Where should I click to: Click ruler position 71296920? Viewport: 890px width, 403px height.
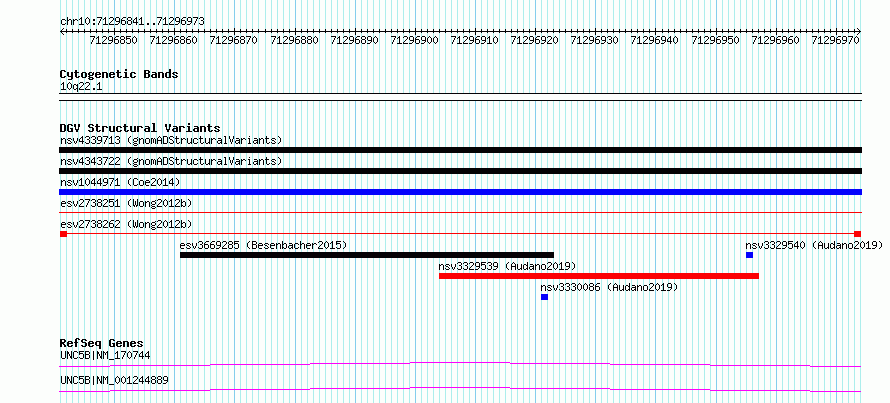[x=535, y=40]
